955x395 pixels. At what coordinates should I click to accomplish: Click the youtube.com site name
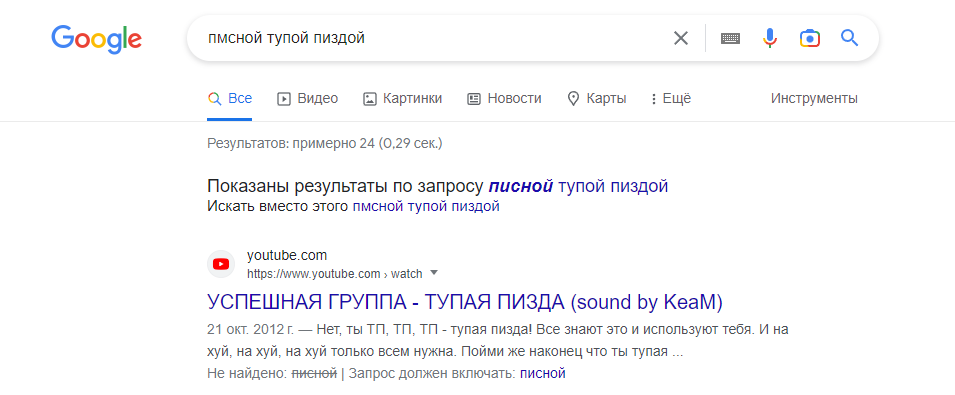click(287, 256)
